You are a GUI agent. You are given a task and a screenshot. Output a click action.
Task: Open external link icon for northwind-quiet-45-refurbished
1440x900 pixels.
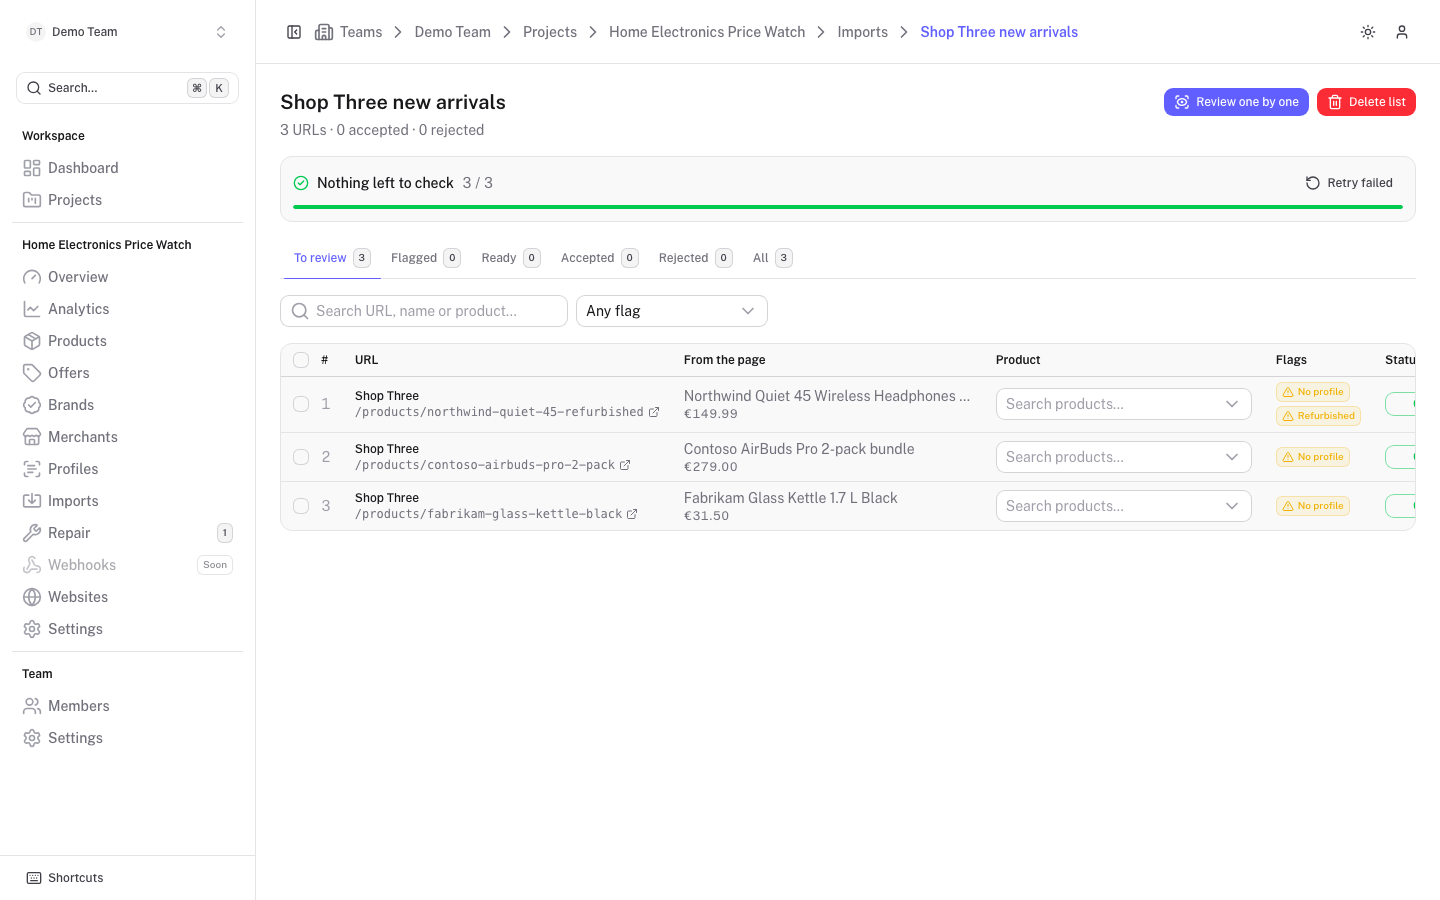[654, 412]
